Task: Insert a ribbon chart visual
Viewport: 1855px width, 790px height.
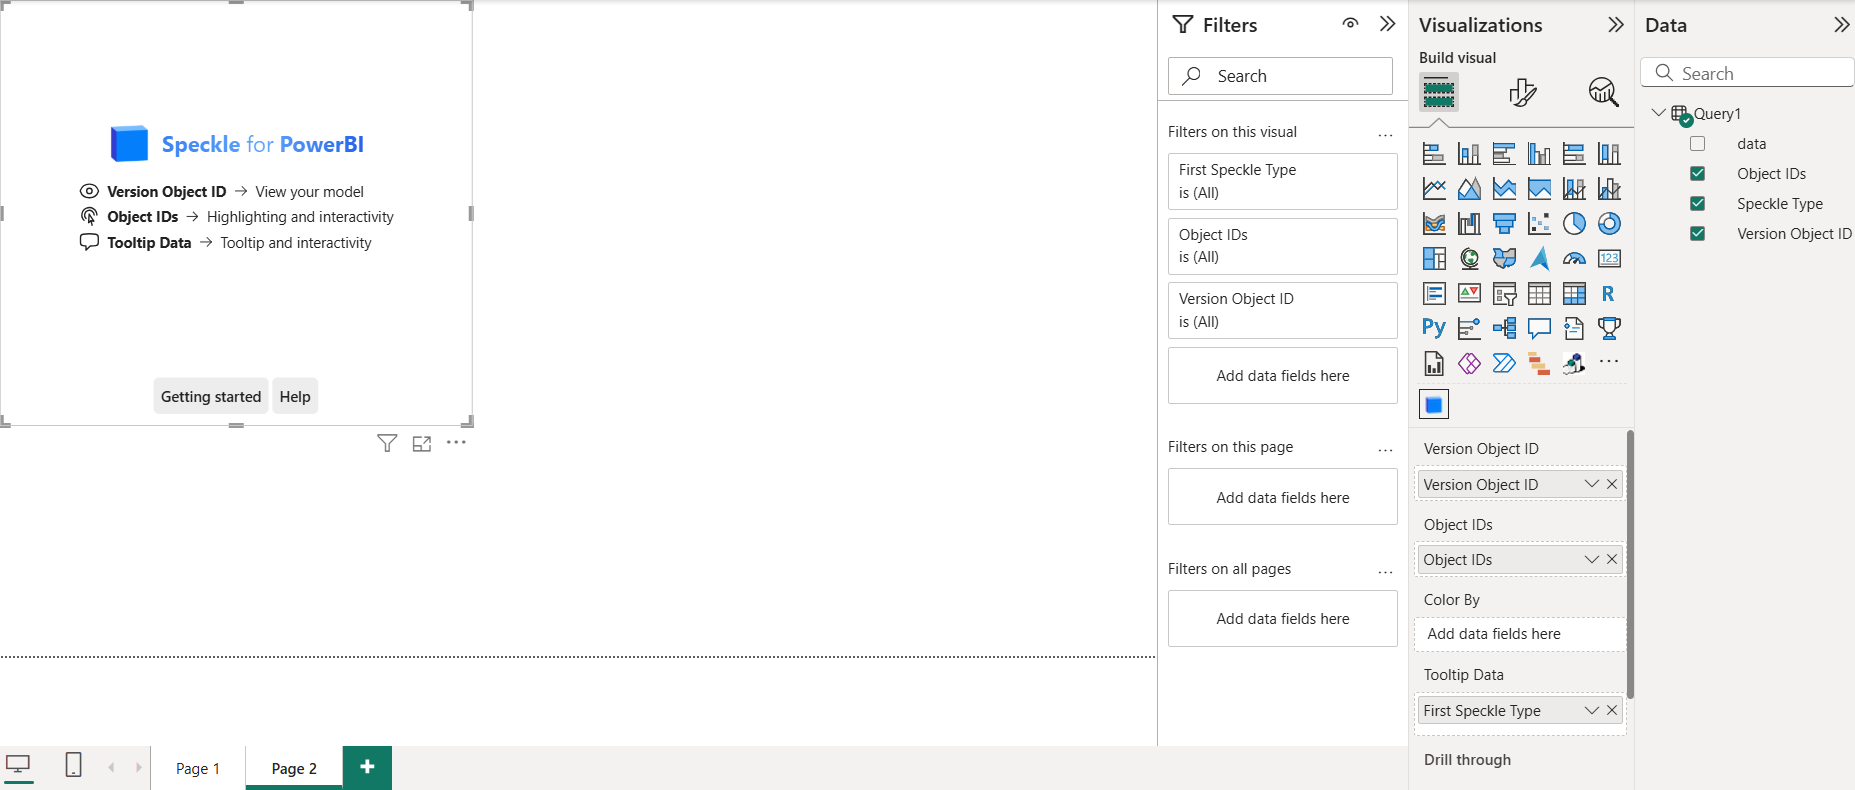Action: click(x=1434, y=224)
